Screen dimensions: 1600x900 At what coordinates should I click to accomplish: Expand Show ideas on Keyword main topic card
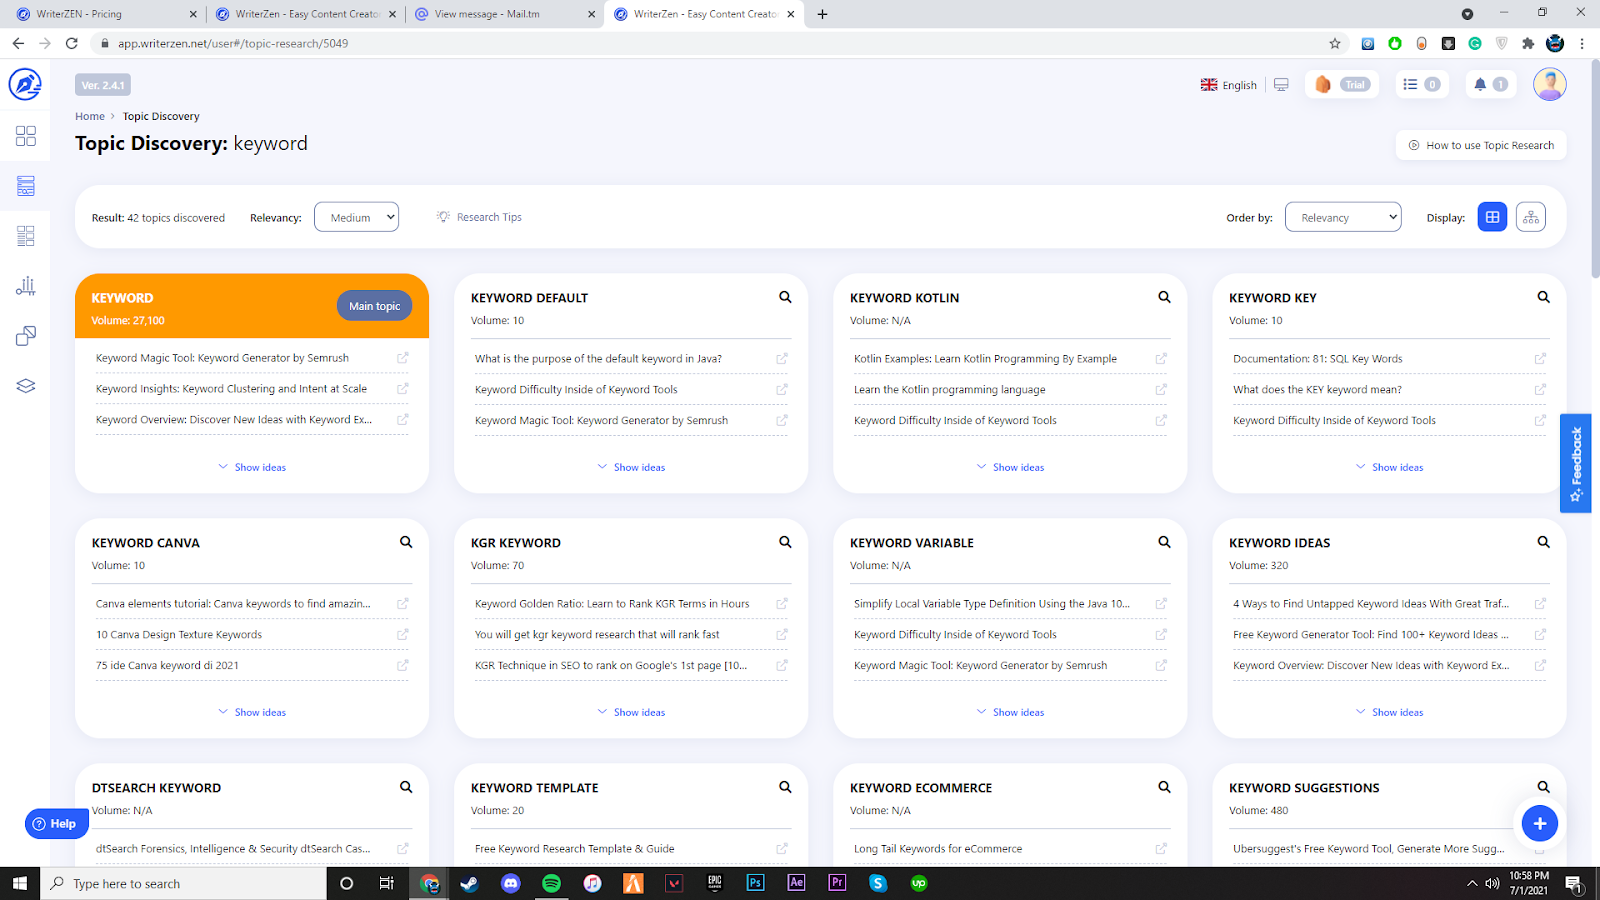[252, 467]
